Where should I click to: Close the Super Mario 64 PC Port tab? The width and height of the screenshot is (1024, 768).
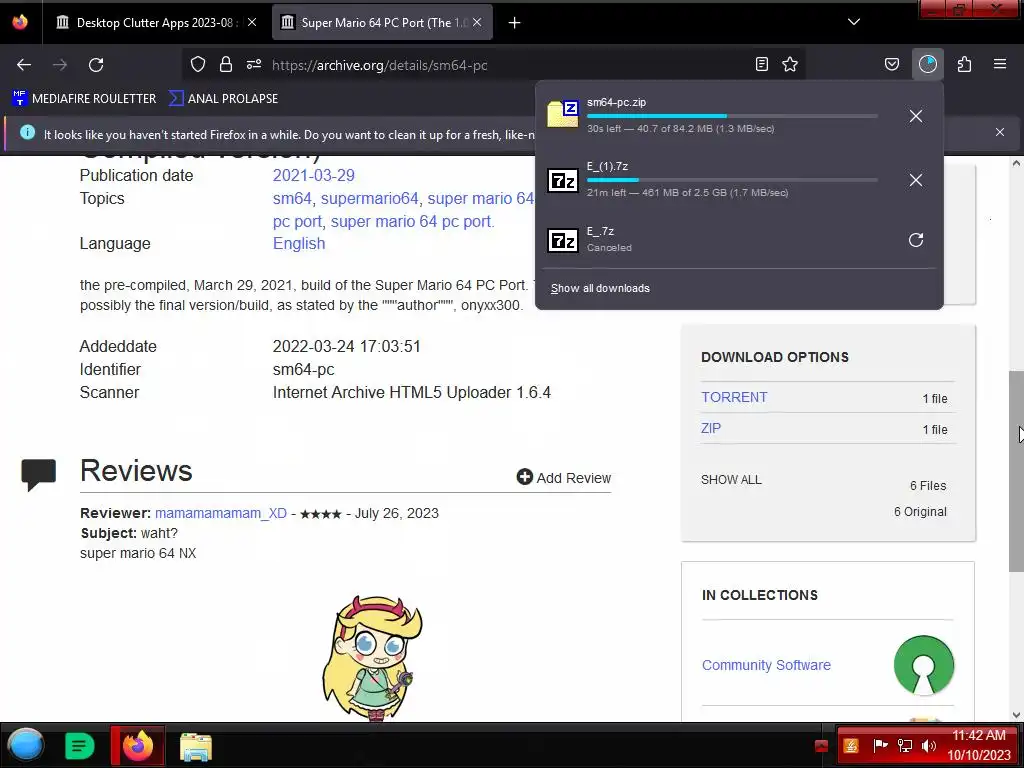click(x=477, y=22)
